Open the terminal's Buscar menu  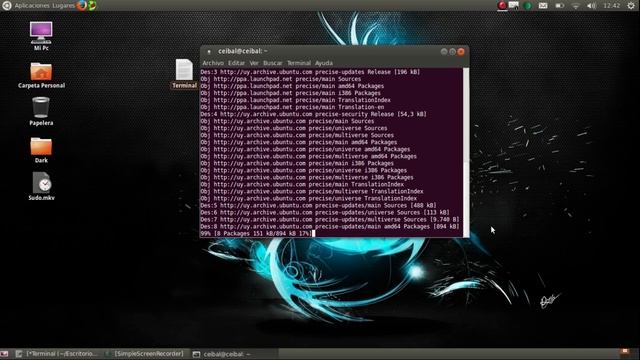point(273,63)
